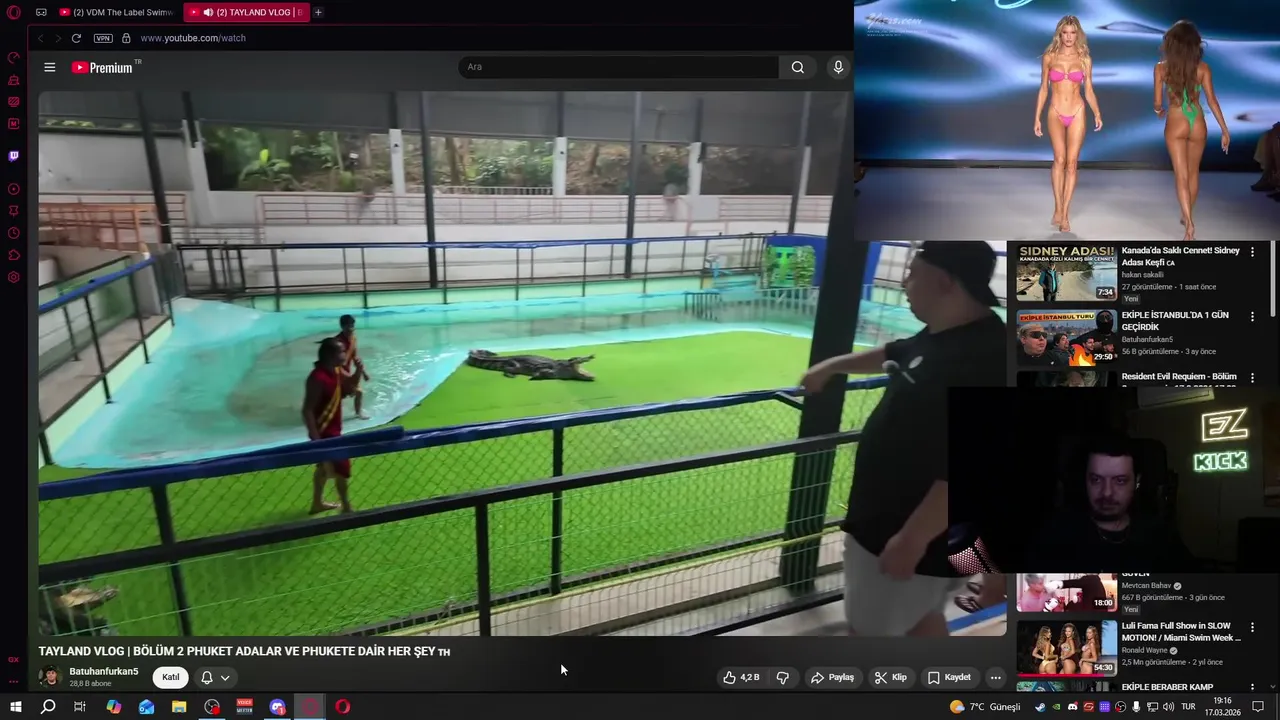Click the address bar showing youtube.com/watch

[193, 38]
